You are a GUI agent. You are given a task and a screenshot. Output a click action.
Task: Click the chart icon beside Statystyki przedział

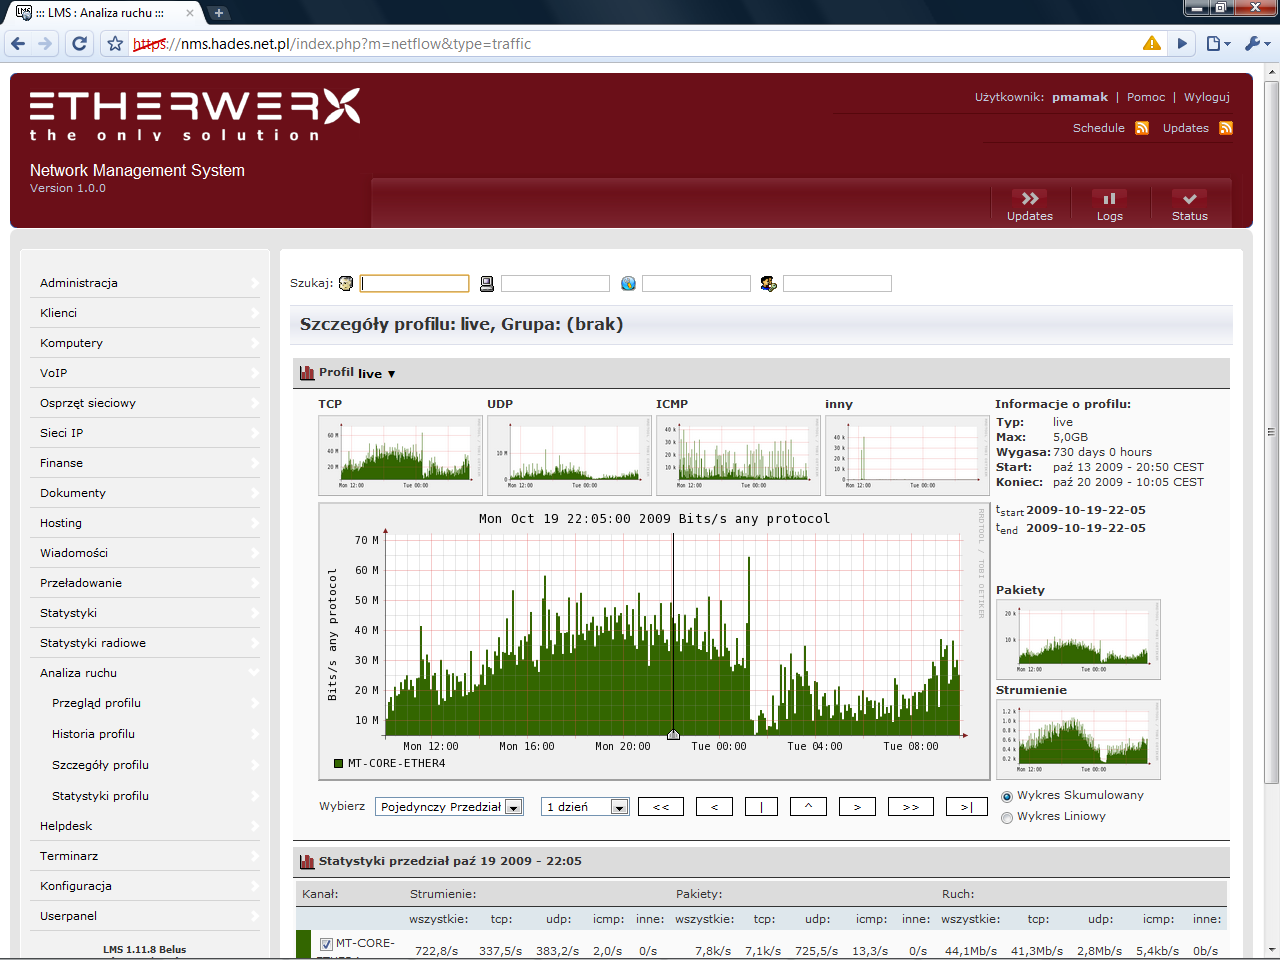tap(307, 861)
